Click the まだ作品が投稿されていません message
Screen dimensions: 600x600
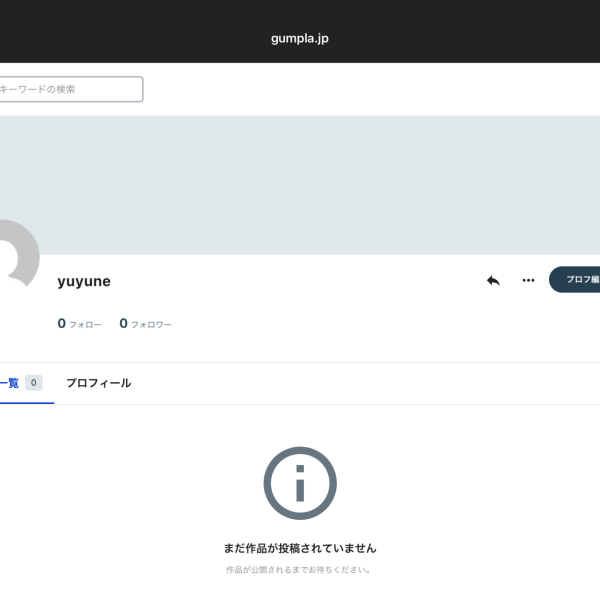tap(300, 548)
